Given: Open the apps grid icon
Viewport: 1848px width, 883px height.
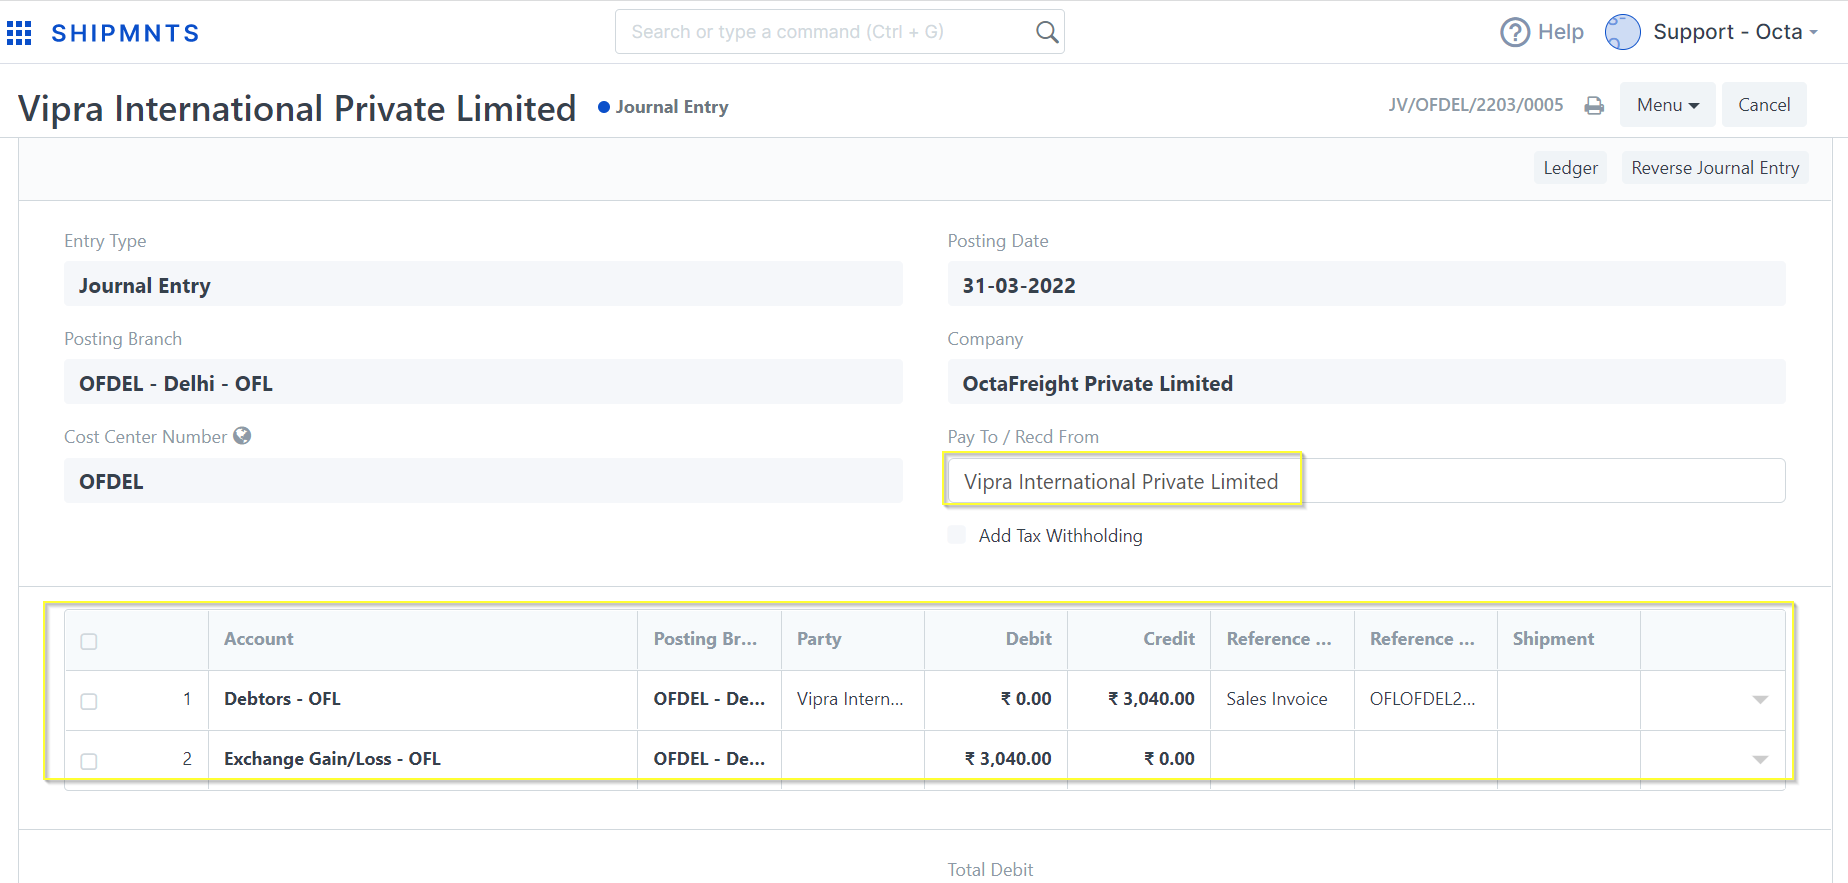Looking at the screenshot, I should pyautogui.click(x=19, y=33).
